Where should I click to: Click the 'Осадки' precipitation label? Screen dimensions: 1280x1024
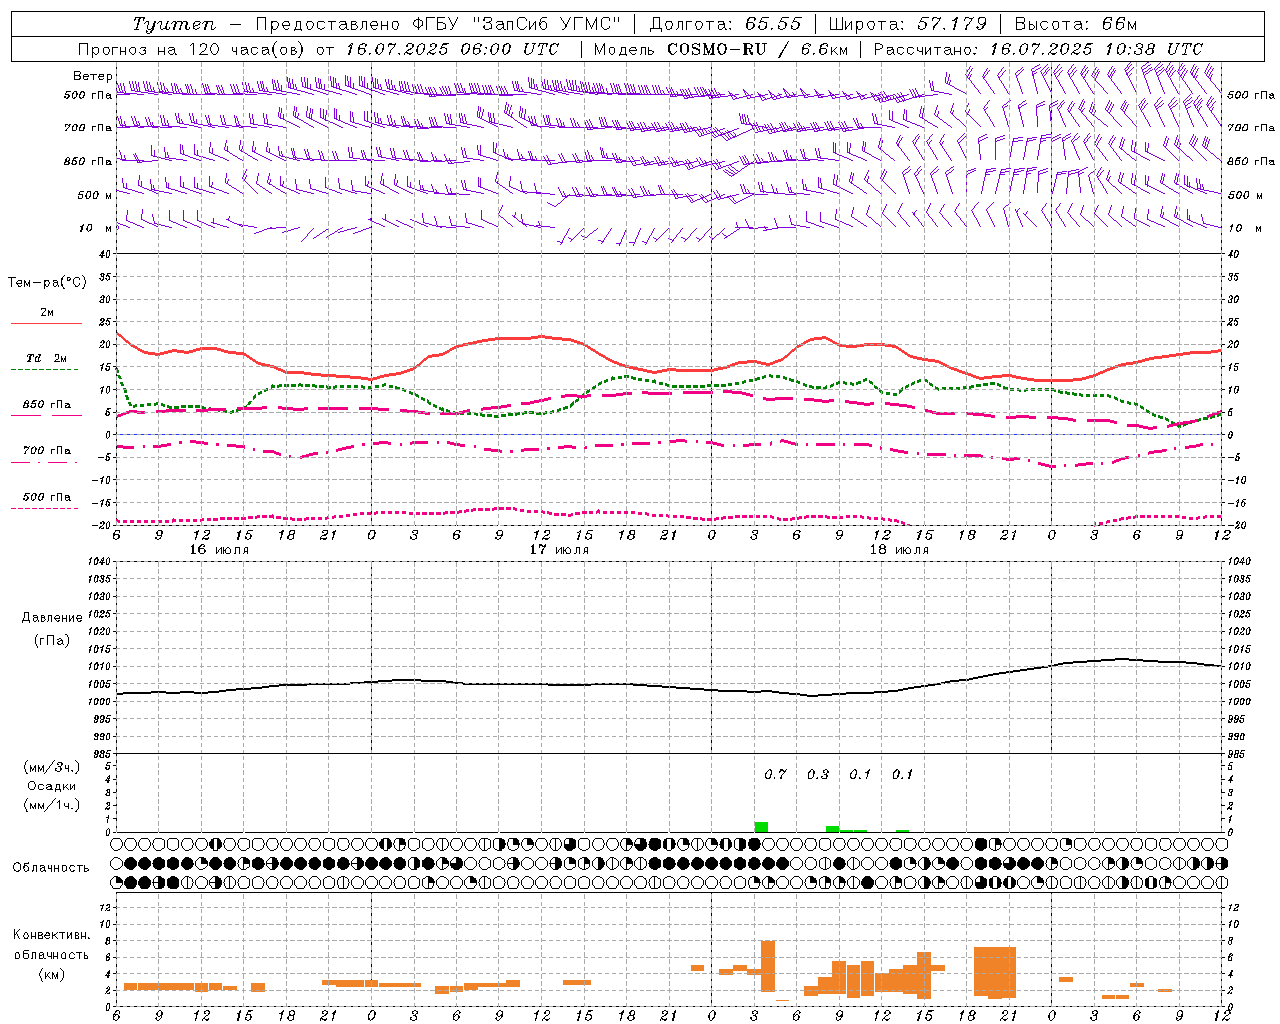pos(51,786)
